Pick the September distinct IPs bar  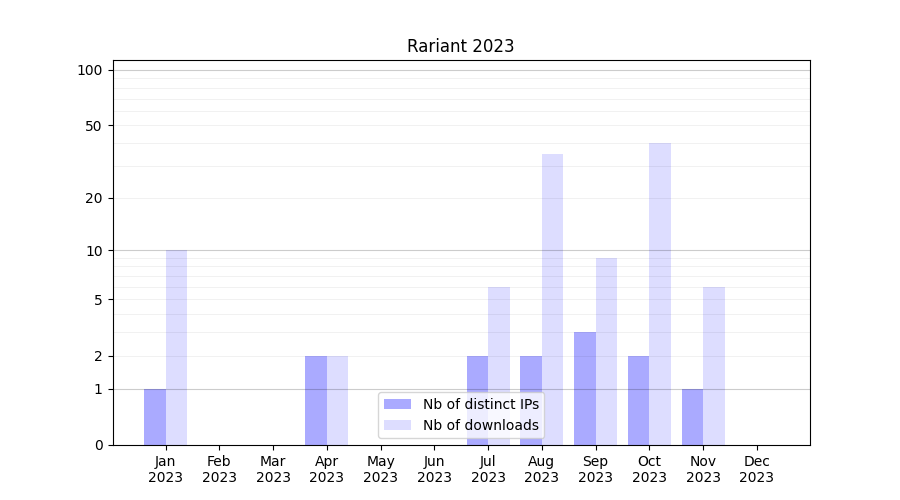[585, 388]
